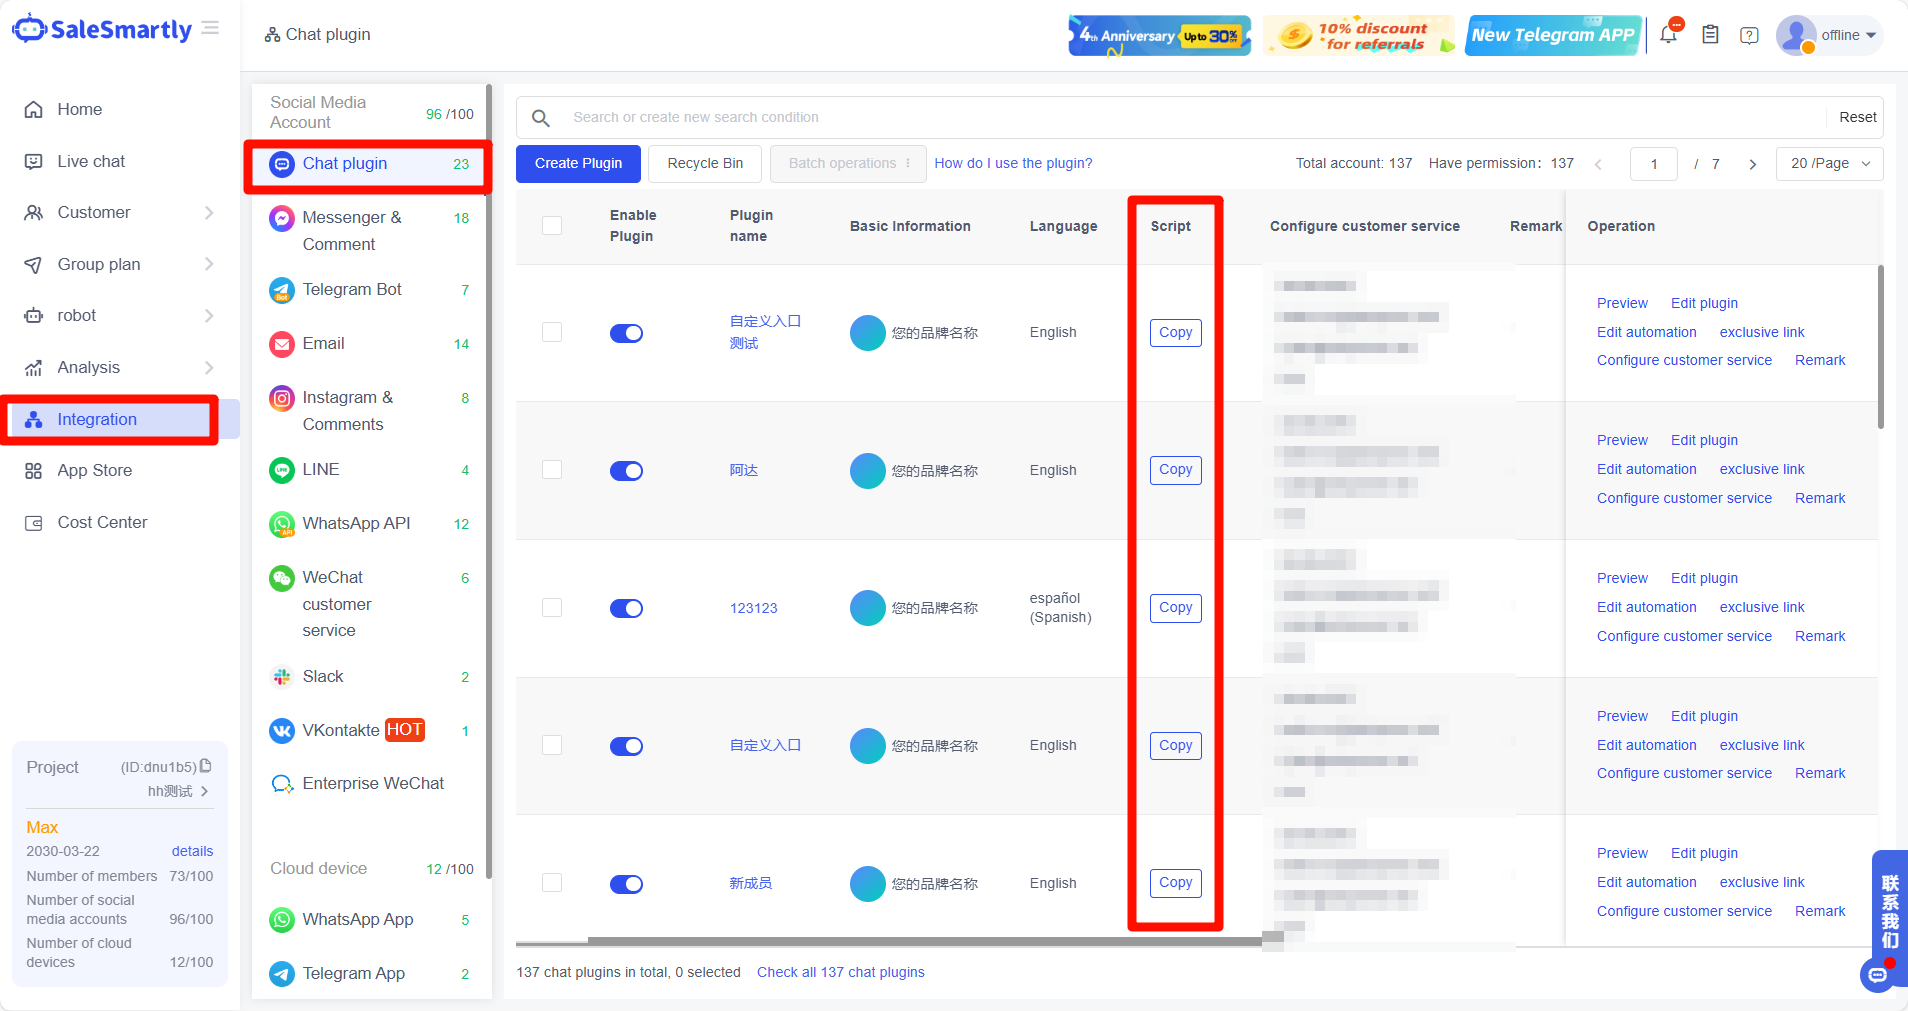Click the clipboard icon in the top bar
The width and height of the screenshot is (1908, 1011).
[x=1709, y=34]
